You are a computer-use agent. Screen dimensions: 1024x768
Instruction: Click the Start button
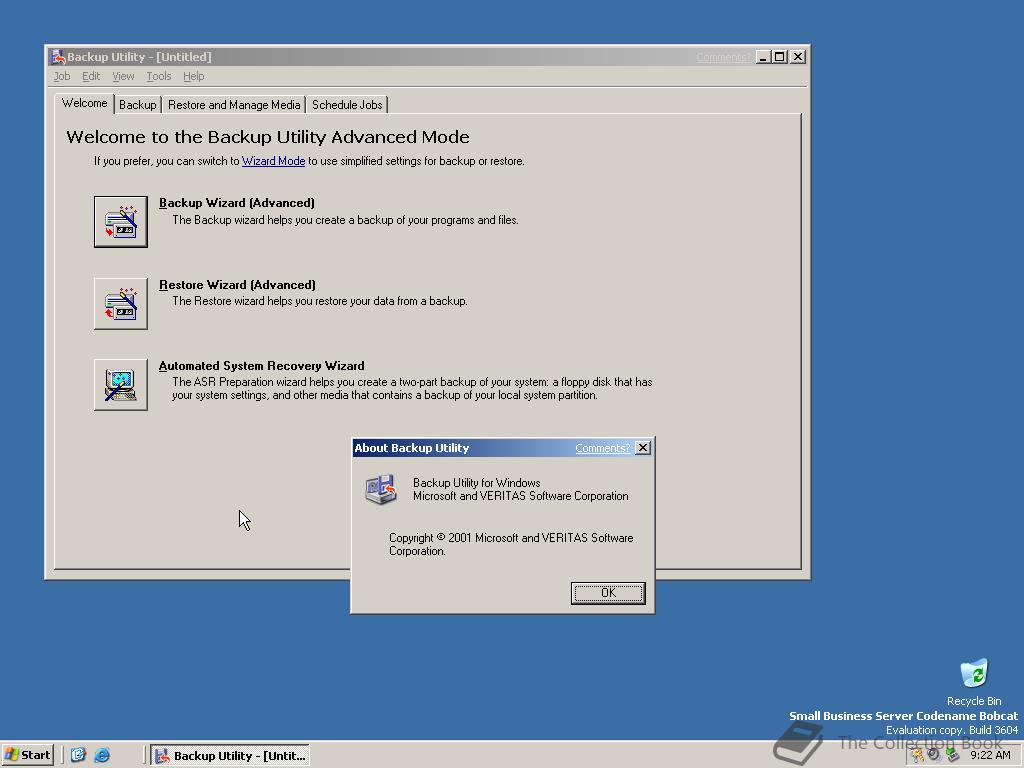27,755
